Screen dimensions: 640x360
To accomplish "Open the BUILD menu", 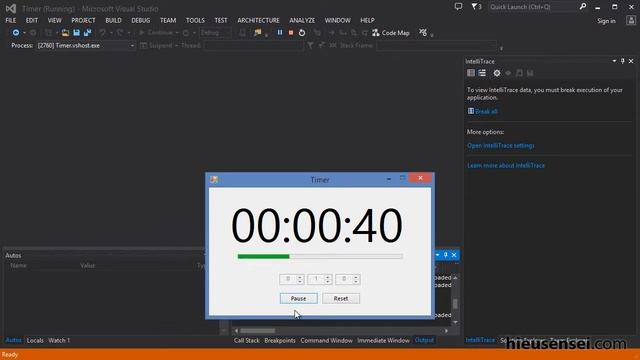I will (113, 20).
